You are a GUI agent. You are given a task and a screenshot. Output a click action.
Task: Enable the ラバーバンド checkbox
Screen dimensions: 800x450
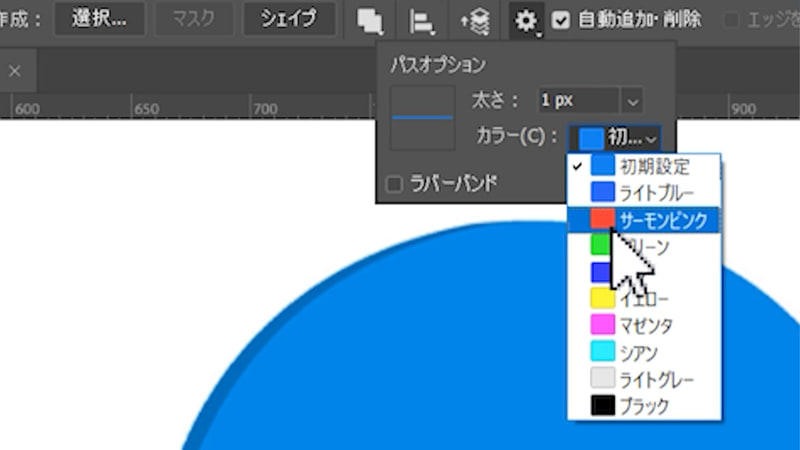tap(395, 184)
